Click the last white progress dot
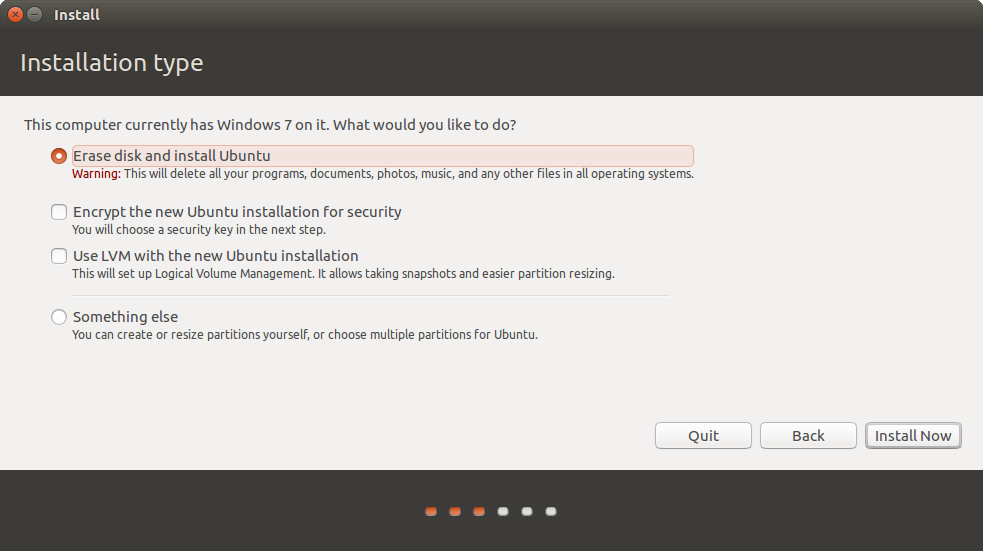The height and width of the screenshot is (551, 983). pyautogui.click(x=551, y=511)
